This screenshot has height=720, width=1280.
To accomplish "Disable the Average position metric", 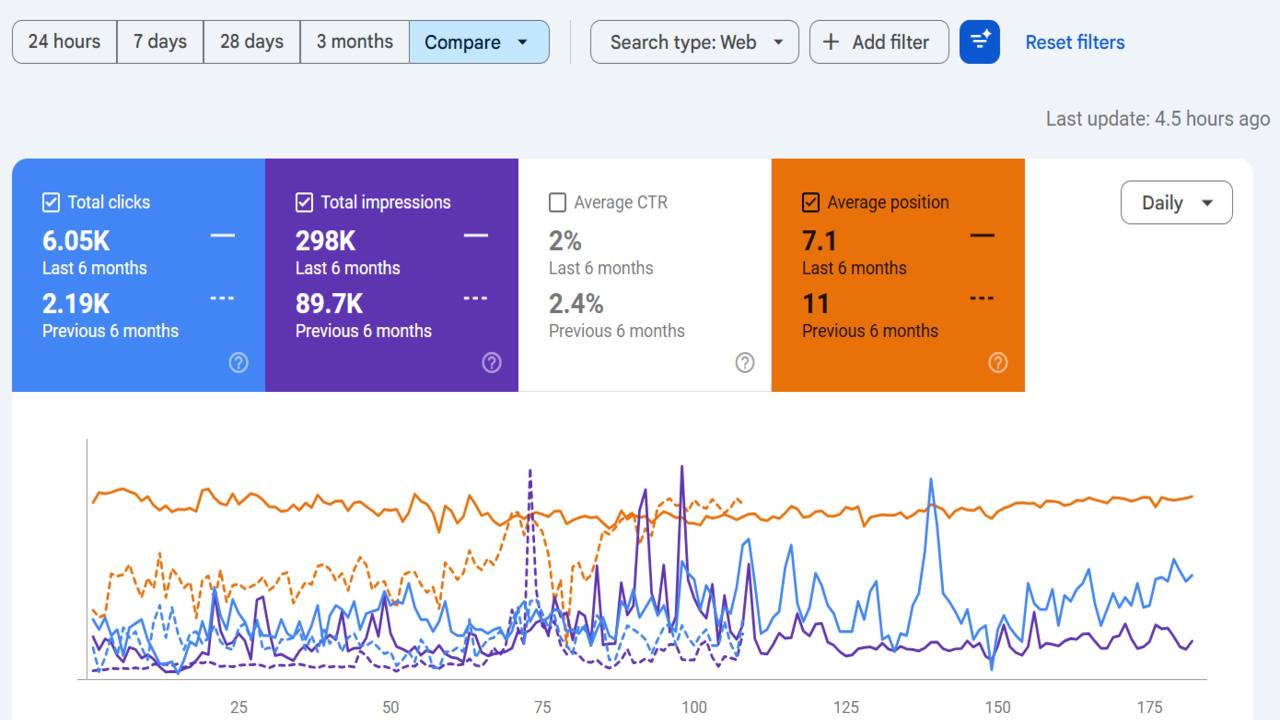I will 809,202.
